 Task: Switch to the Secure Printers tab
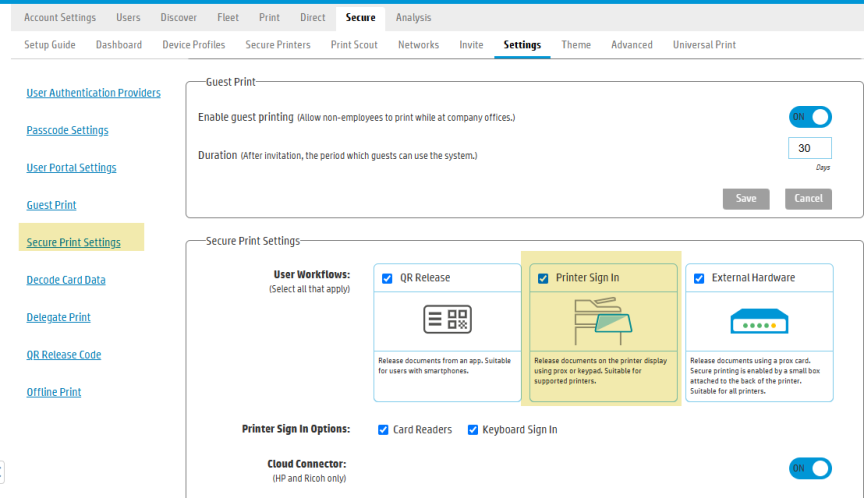coord(278,45)
